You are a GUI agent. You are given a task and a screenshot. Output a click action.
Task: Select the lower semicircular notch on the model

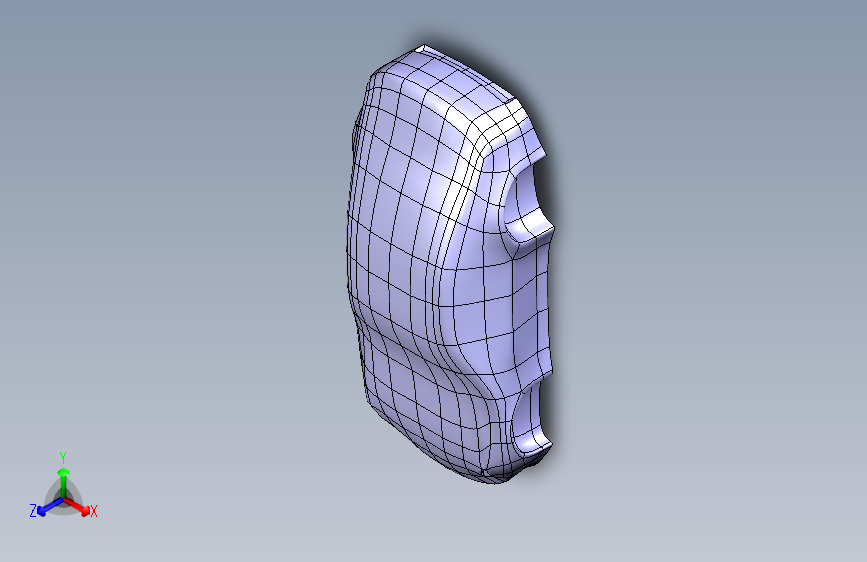[529, 418]
